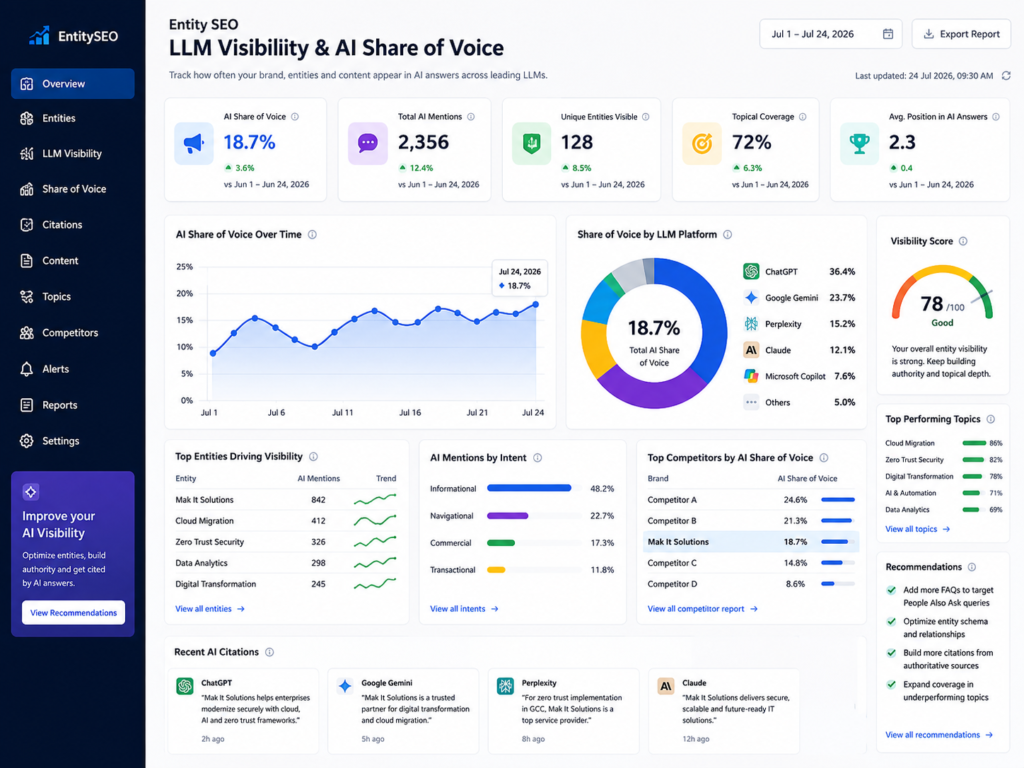Select the Mak It Solutions competitor row
The height and width of the screenshot is (768, 1024).
[x=750, y=541]
